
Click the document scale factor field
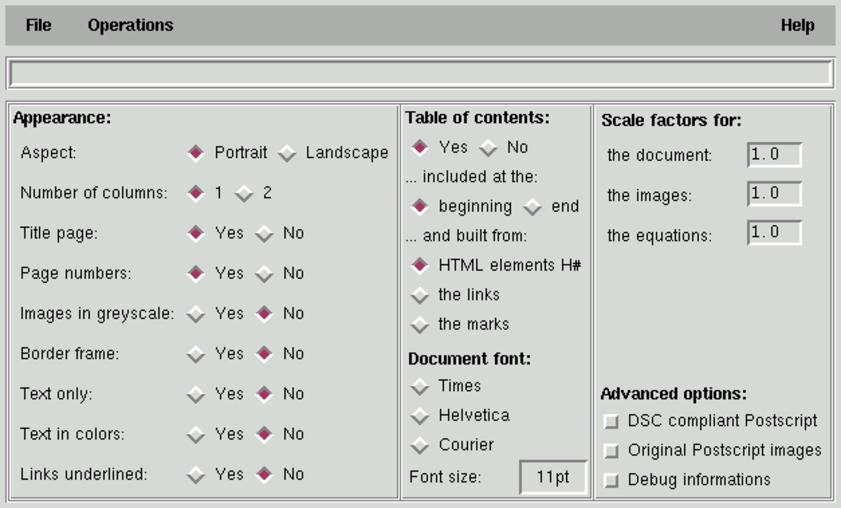click(774, 155)
